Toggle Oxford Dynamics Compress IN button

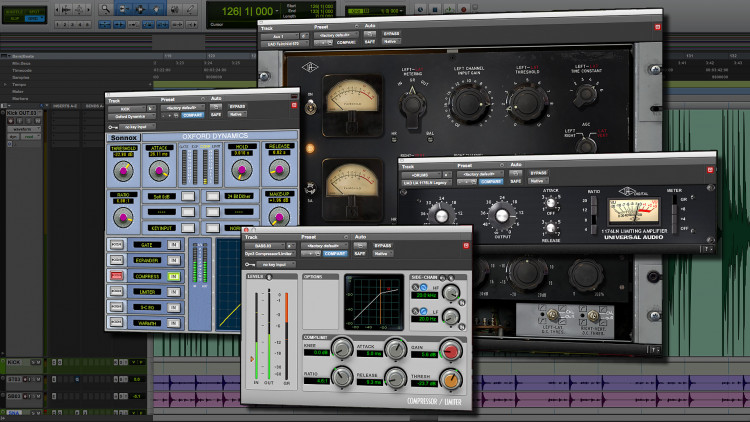pos(174,276)
